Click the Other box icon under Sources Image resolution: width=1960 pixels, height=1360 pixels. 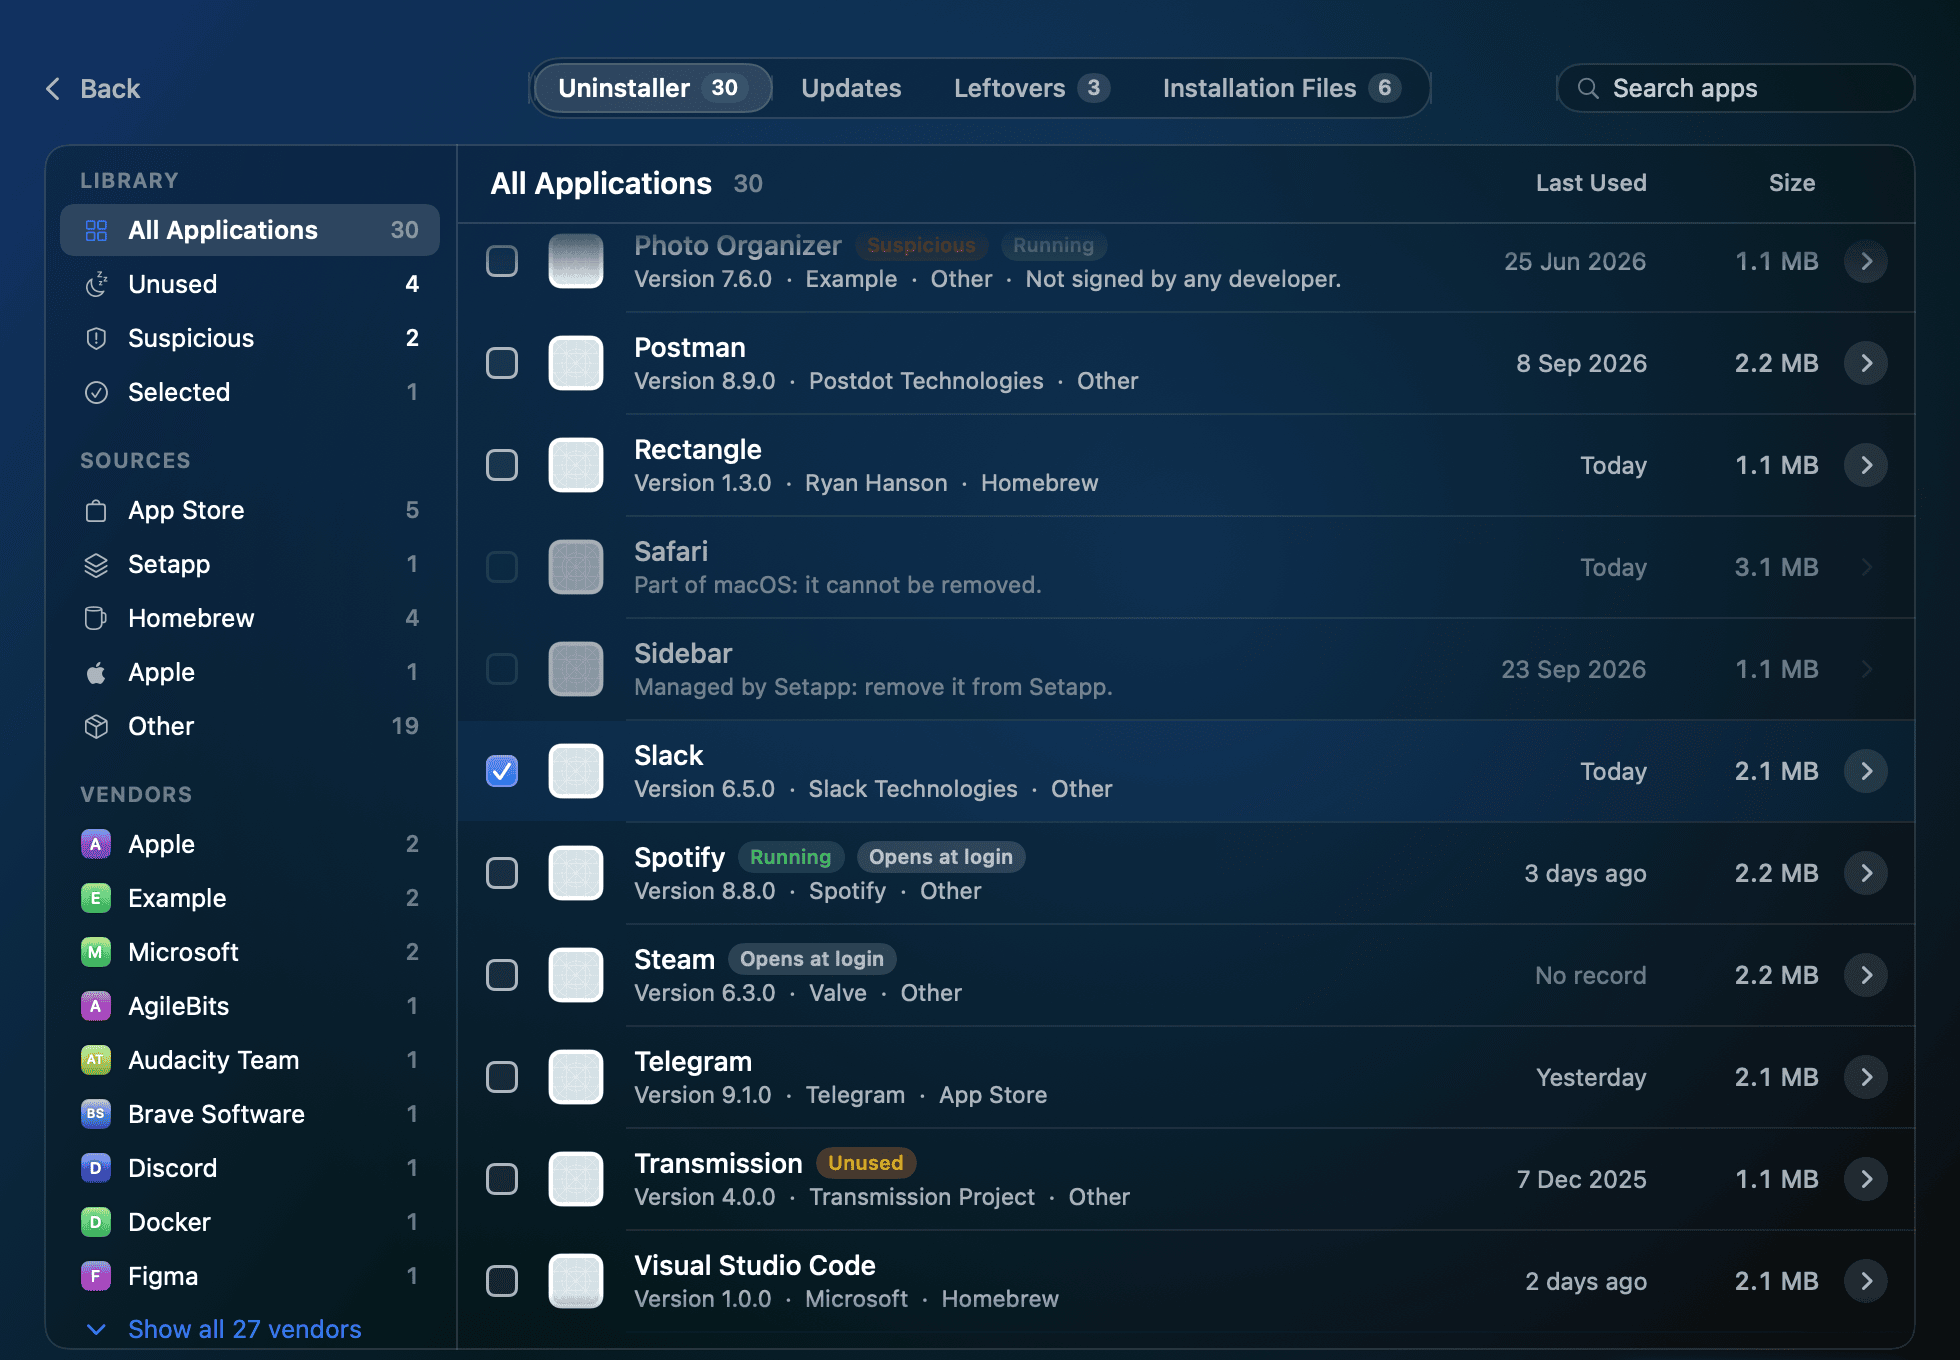click(96, 727)
